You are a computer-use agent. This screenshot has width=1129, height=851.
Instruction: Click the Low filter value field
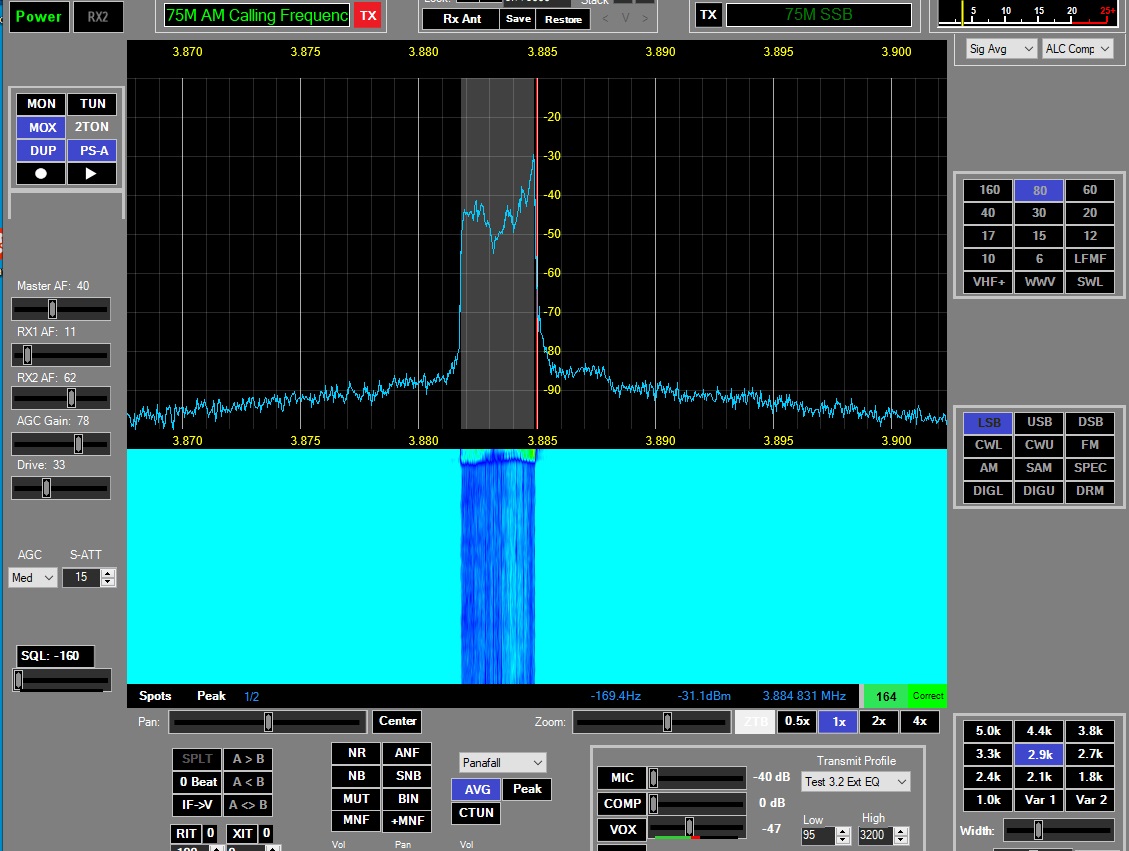point(818,835)
